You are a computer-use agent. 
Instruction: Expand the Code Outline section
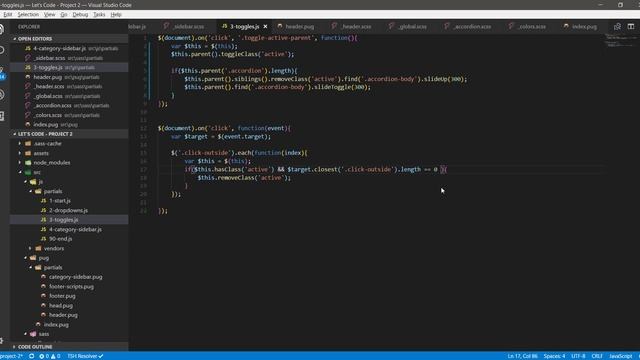tap(69, 347)
